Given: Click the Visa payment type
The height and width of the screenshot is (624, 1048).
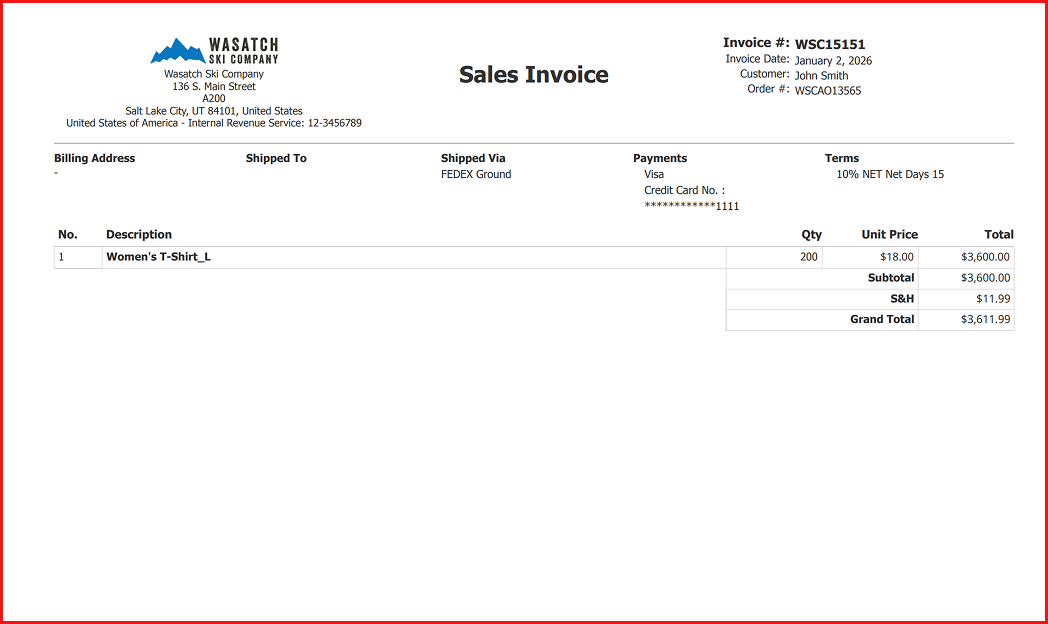Looking at the screenshot, I should [654, 174].
